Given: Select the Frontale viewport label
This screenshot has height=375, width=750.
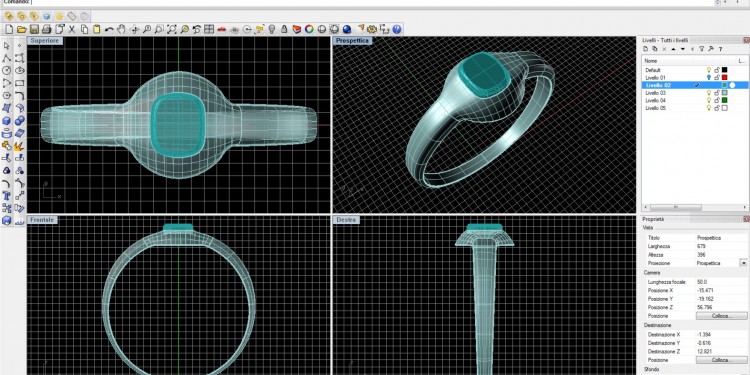Looking at the screenshot, I should [x=42, y=220].
